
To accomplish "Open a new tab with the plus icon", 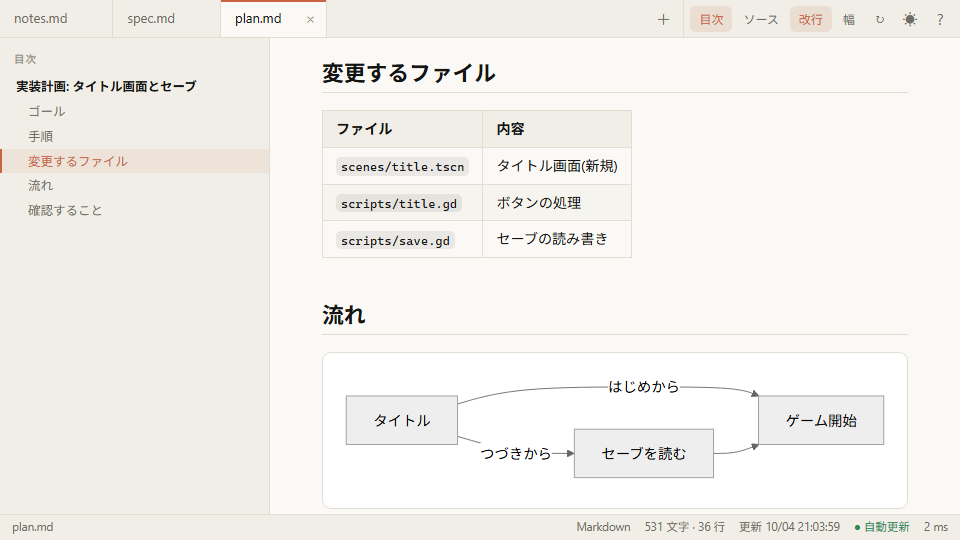I will point(663,20).
